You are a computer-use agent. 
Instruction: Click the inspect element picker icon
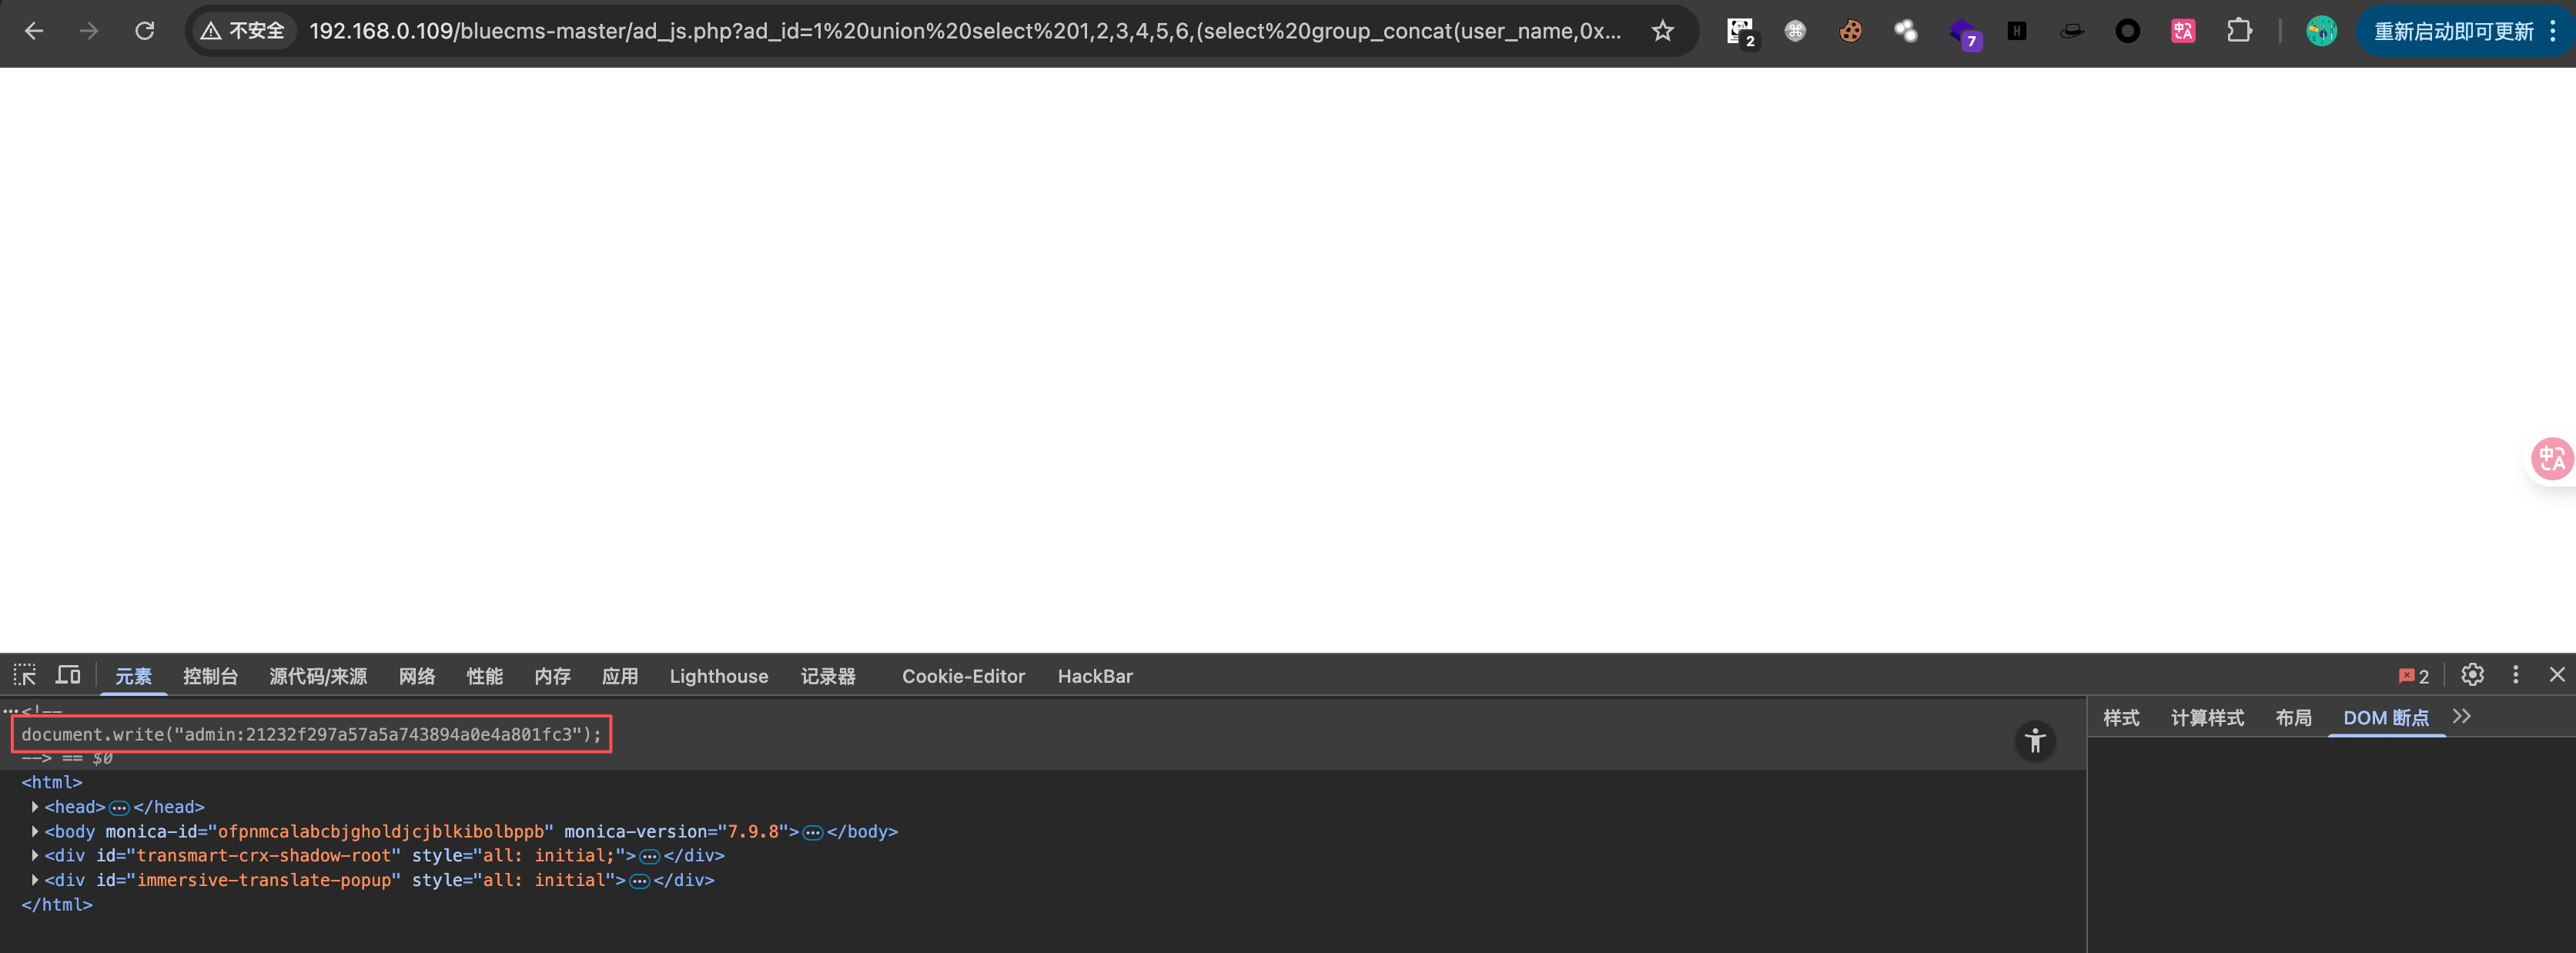(25, 675)
